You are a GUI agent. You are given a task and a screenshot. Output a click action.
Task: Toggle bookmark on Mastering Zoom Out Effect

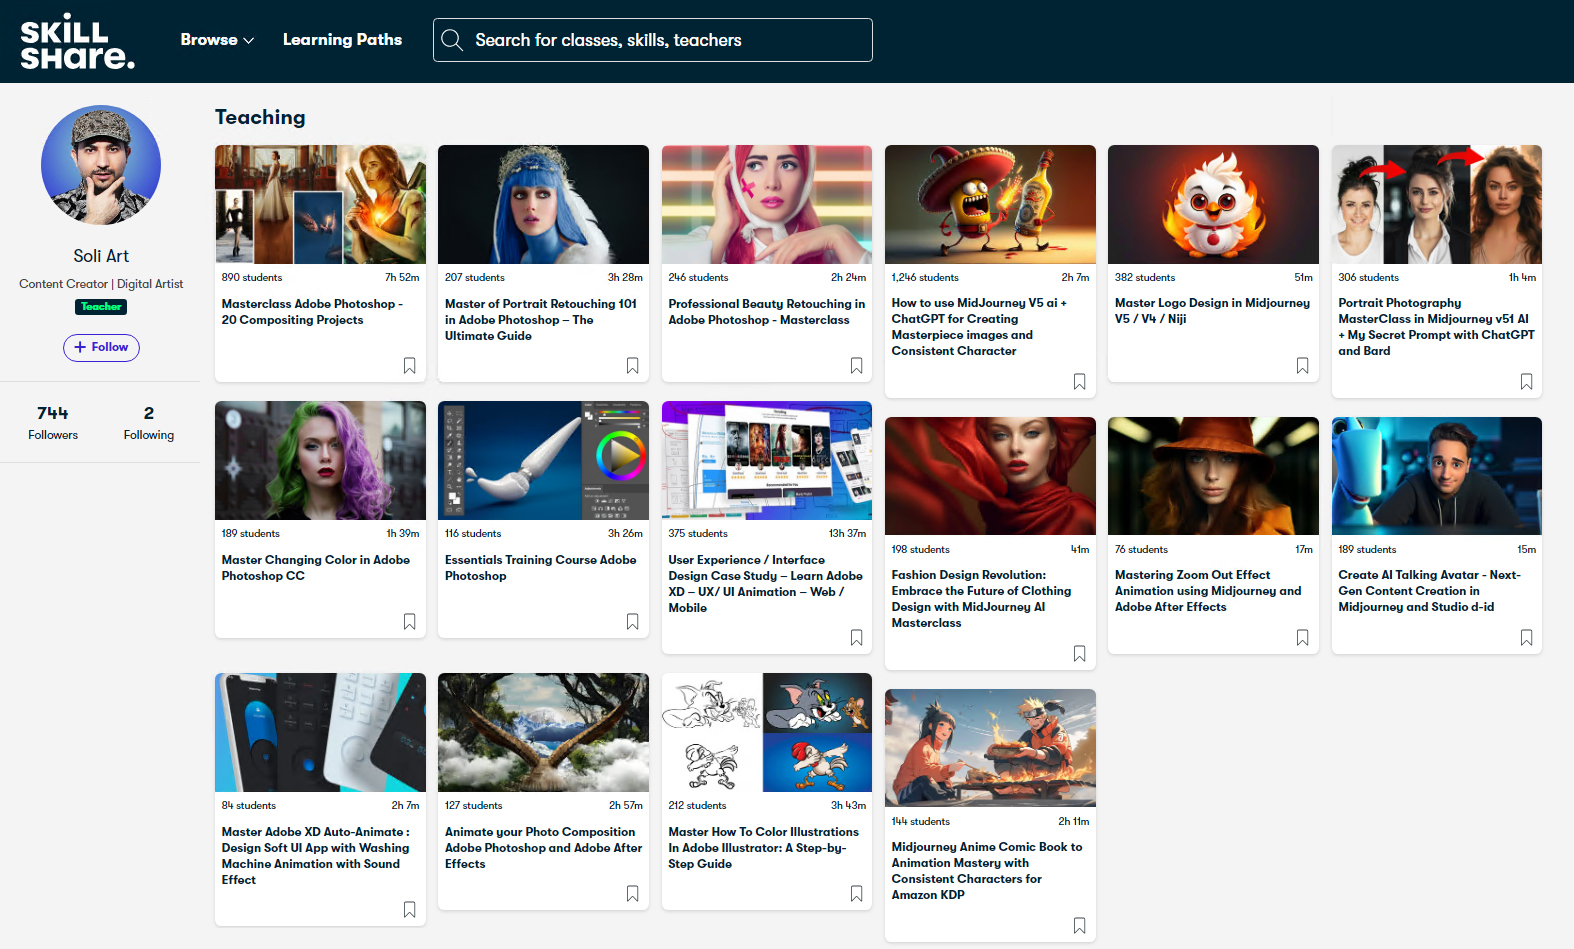1302,638
